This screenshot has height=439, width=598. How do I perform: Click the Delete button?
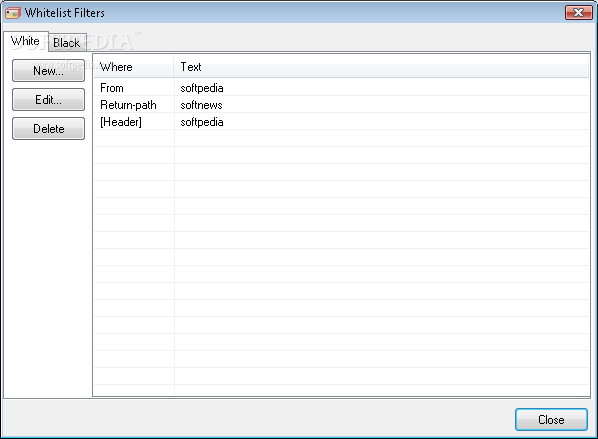pos(48,129)
